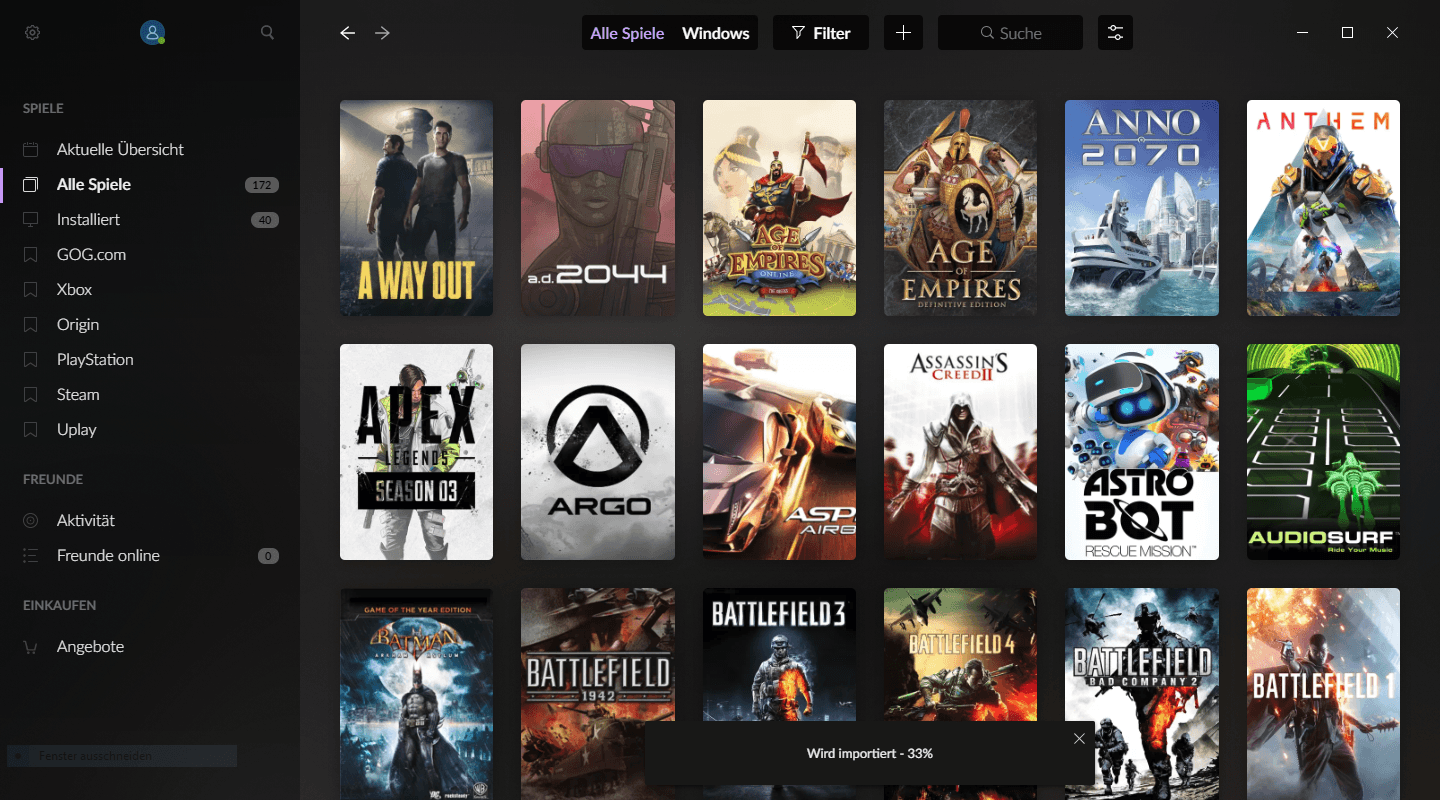The image size is (1440, 800).
Task: Select the Windows platform tab
Action: [x=716, y=33]
